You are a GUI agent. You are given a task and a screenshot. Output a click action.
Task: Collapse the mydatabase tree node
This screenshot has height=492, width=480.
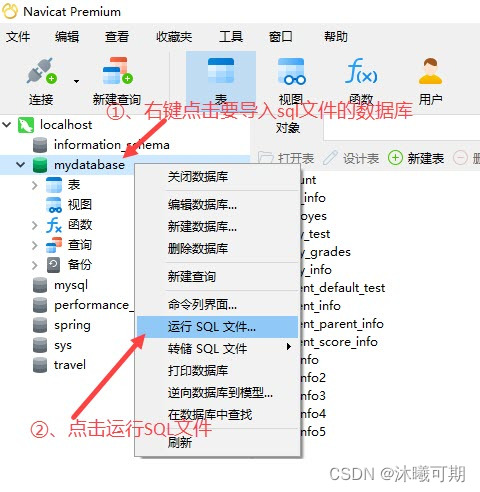click(21, 165)
